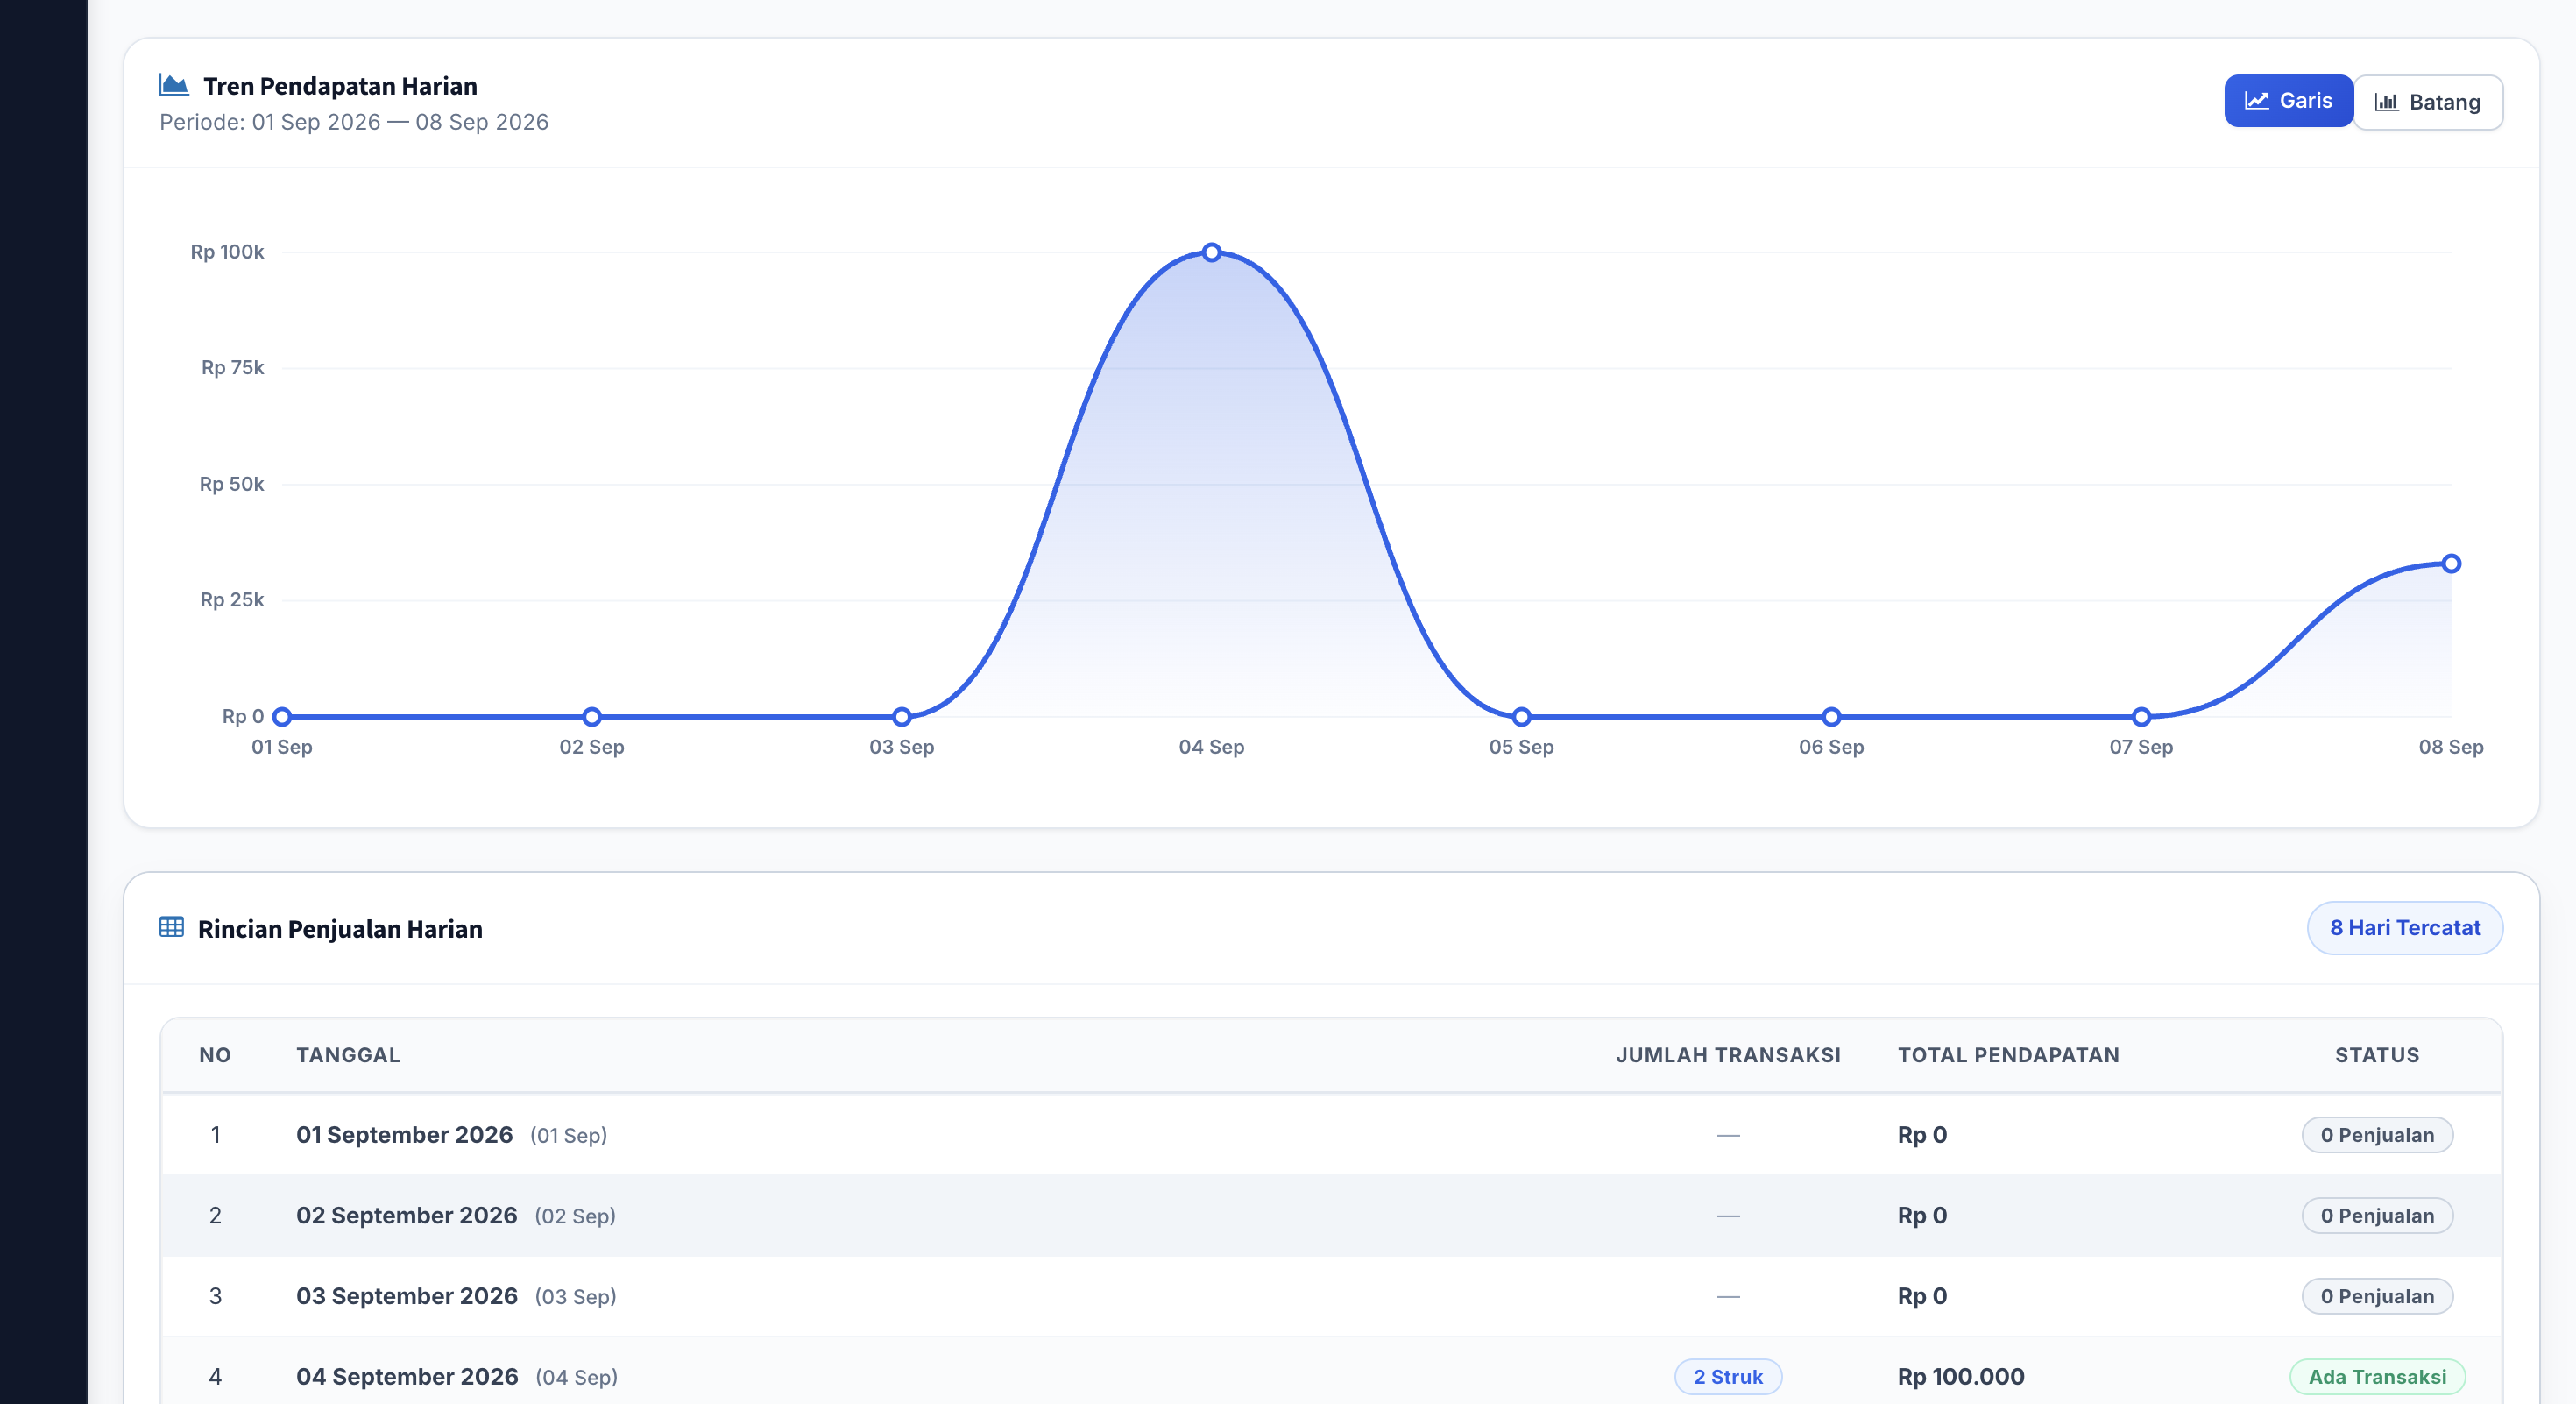
Task: Click the 2 Struk badge
Action: click(1728, 1377)
